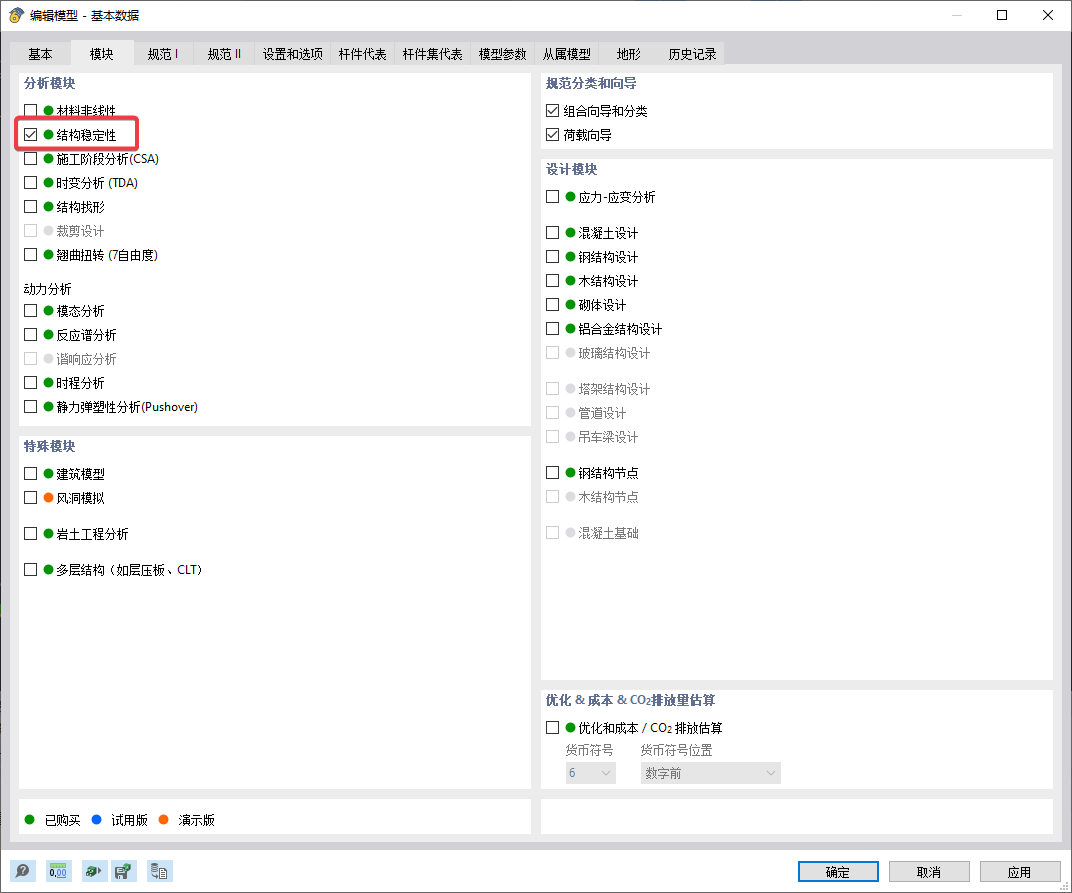The width and height of the screenshot is (1072, 893).
Task: Enable 施工阶段分析(CSA) checkbox
Action: click(x=30, y=159)
